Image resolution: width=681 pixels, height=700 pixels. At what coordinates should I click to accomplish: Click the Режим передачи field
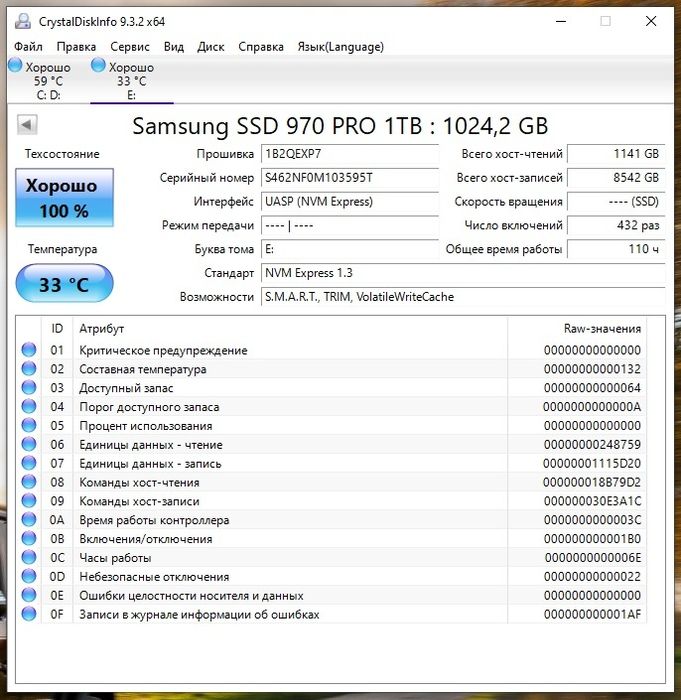350,225
